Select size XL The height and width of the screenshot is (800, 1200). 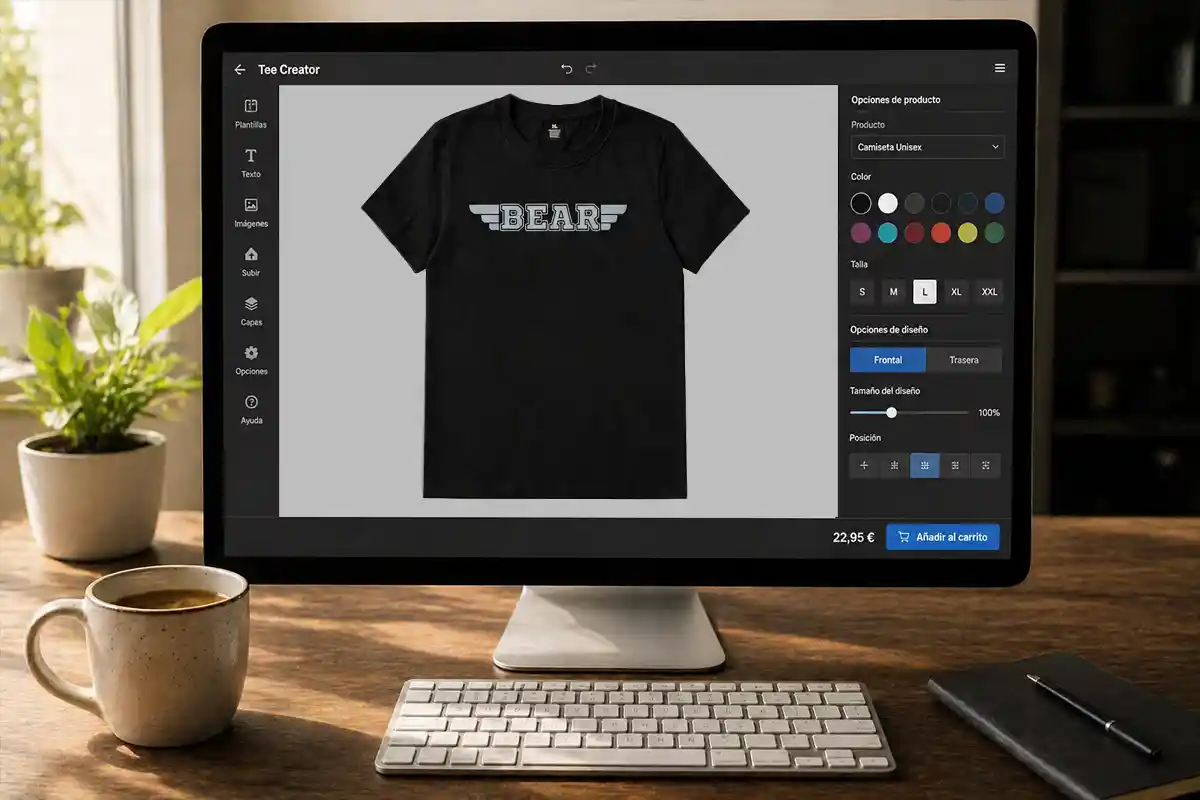click(x=956, y=292)
